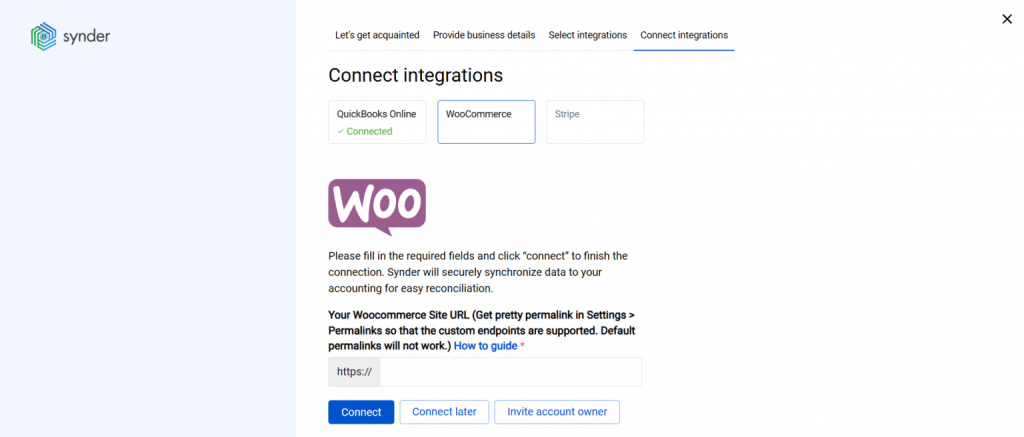Image resolution: width=1024 pixels, height=437 pixels.
Task: Click the Connect later button
Action: click(444, 412)
